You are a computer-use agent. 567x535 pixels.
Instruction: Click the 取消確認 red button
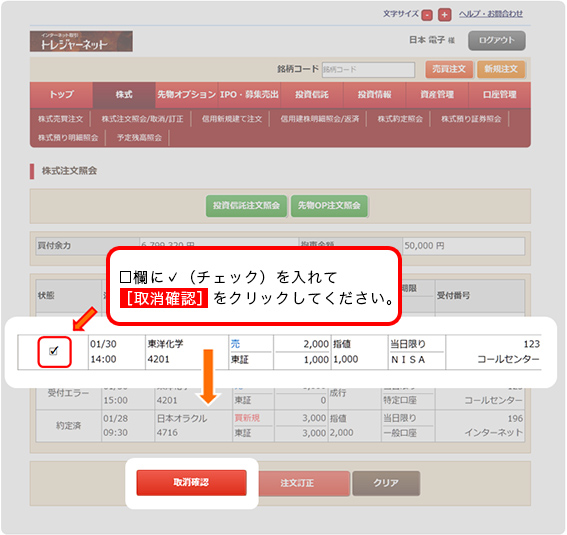tap(191, 483)
